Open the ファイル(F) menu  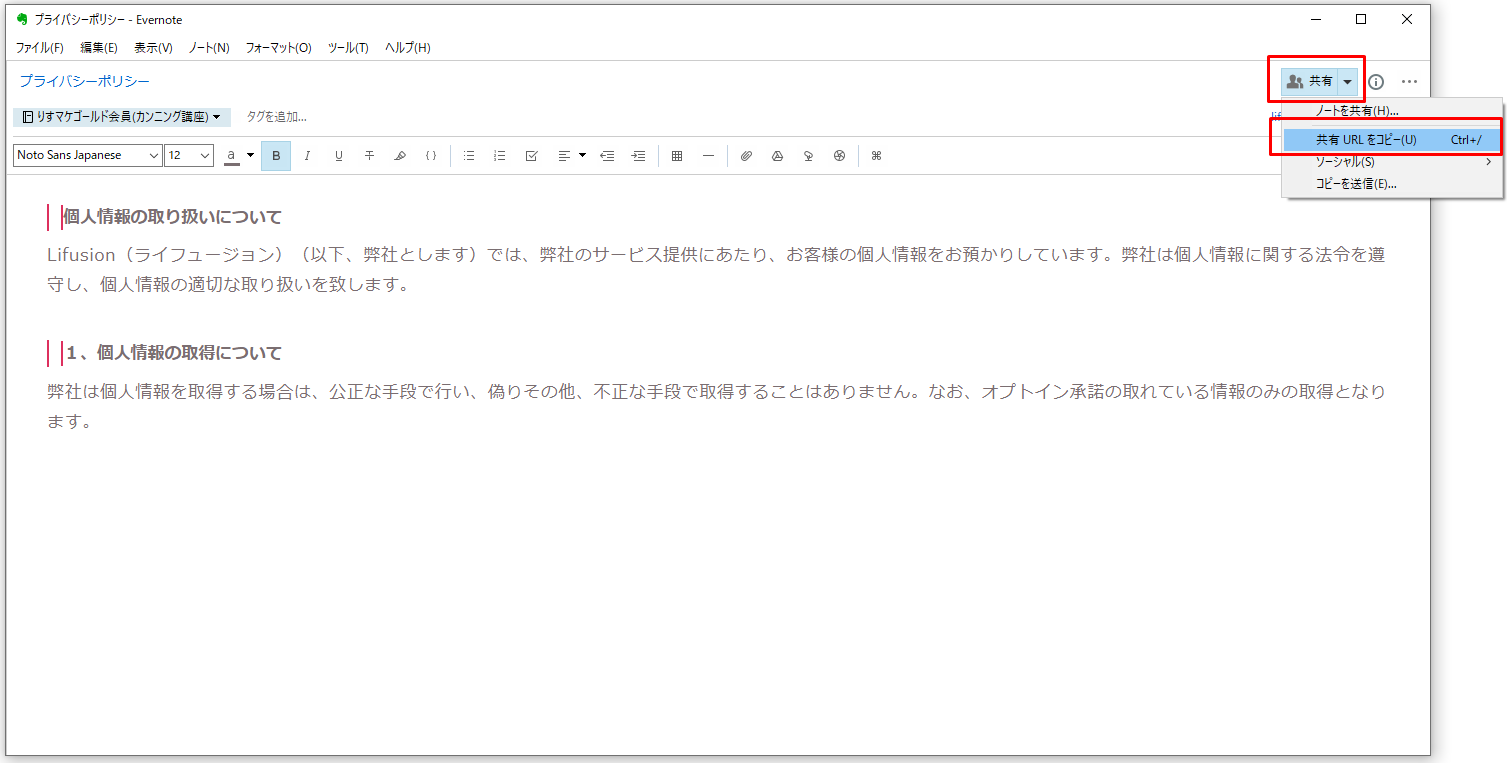coord(40,48)
